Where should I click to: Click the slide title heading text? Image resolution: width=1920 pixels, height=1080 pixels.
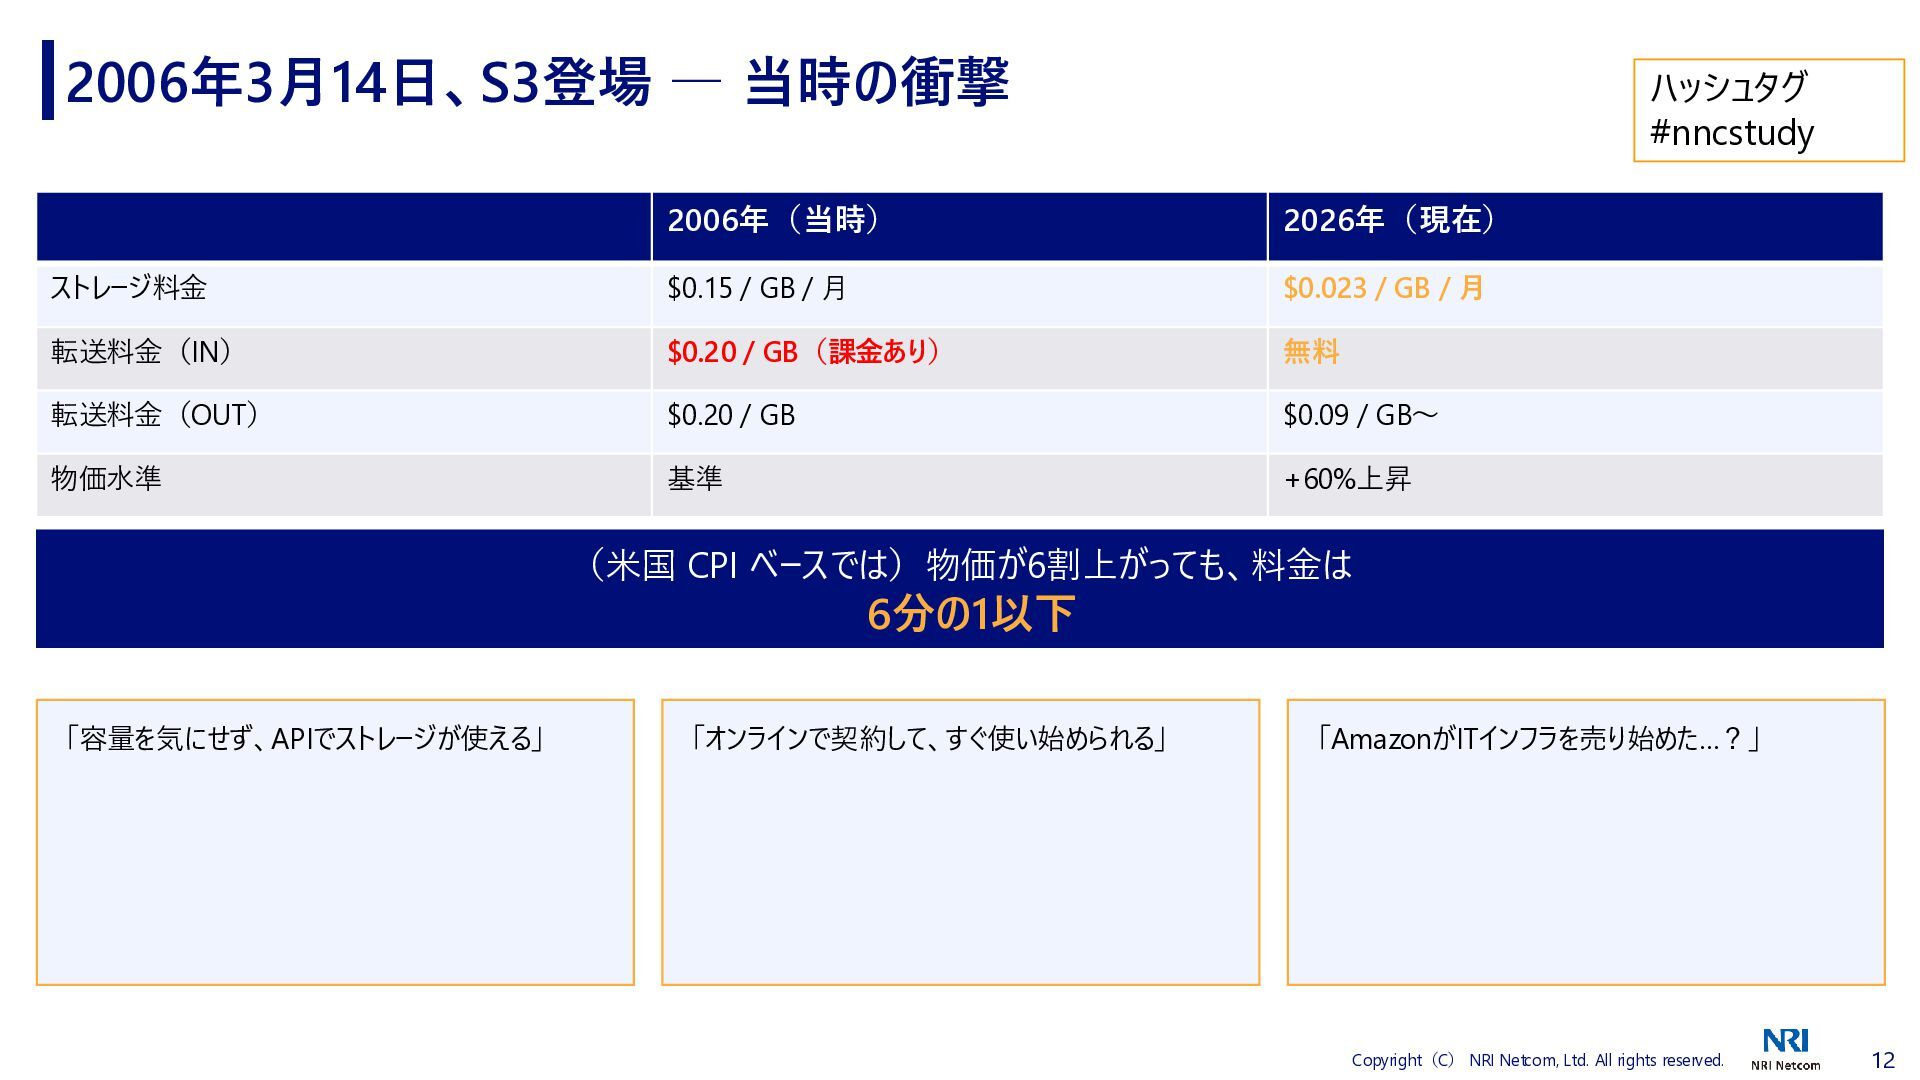[536, 82]
